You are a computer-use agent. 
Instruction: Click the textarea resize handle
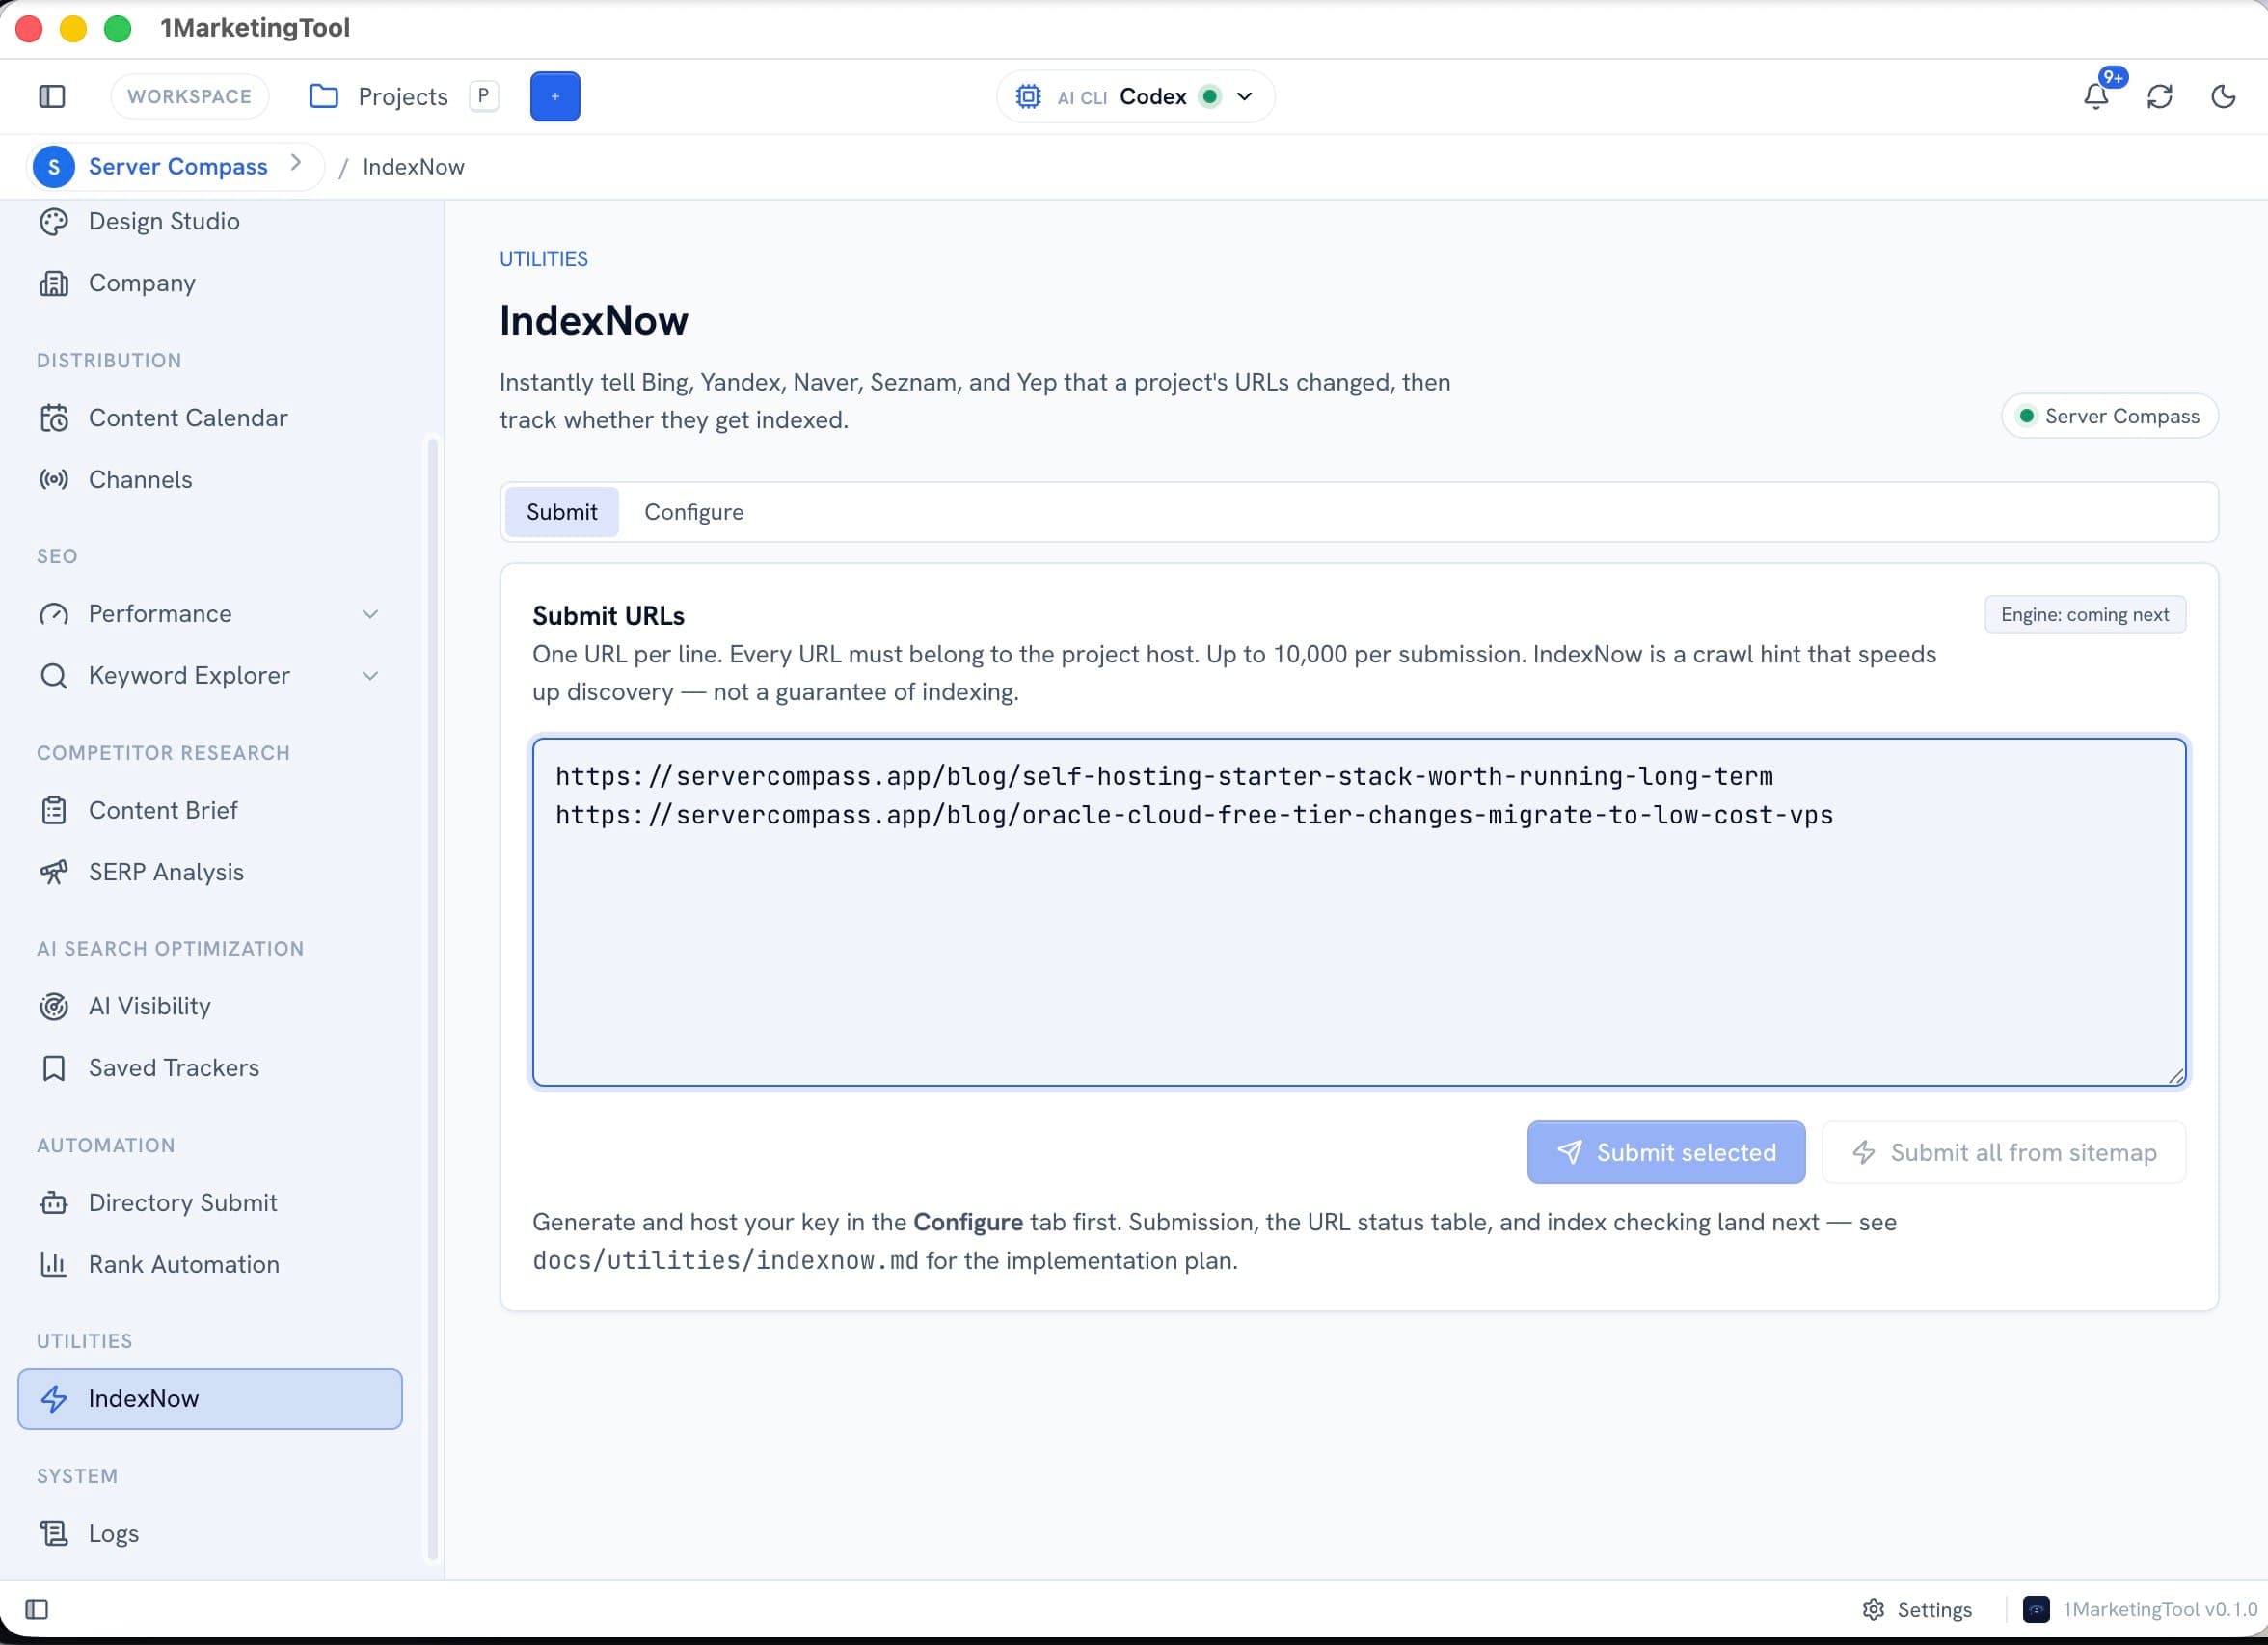pos(2176,1076)
